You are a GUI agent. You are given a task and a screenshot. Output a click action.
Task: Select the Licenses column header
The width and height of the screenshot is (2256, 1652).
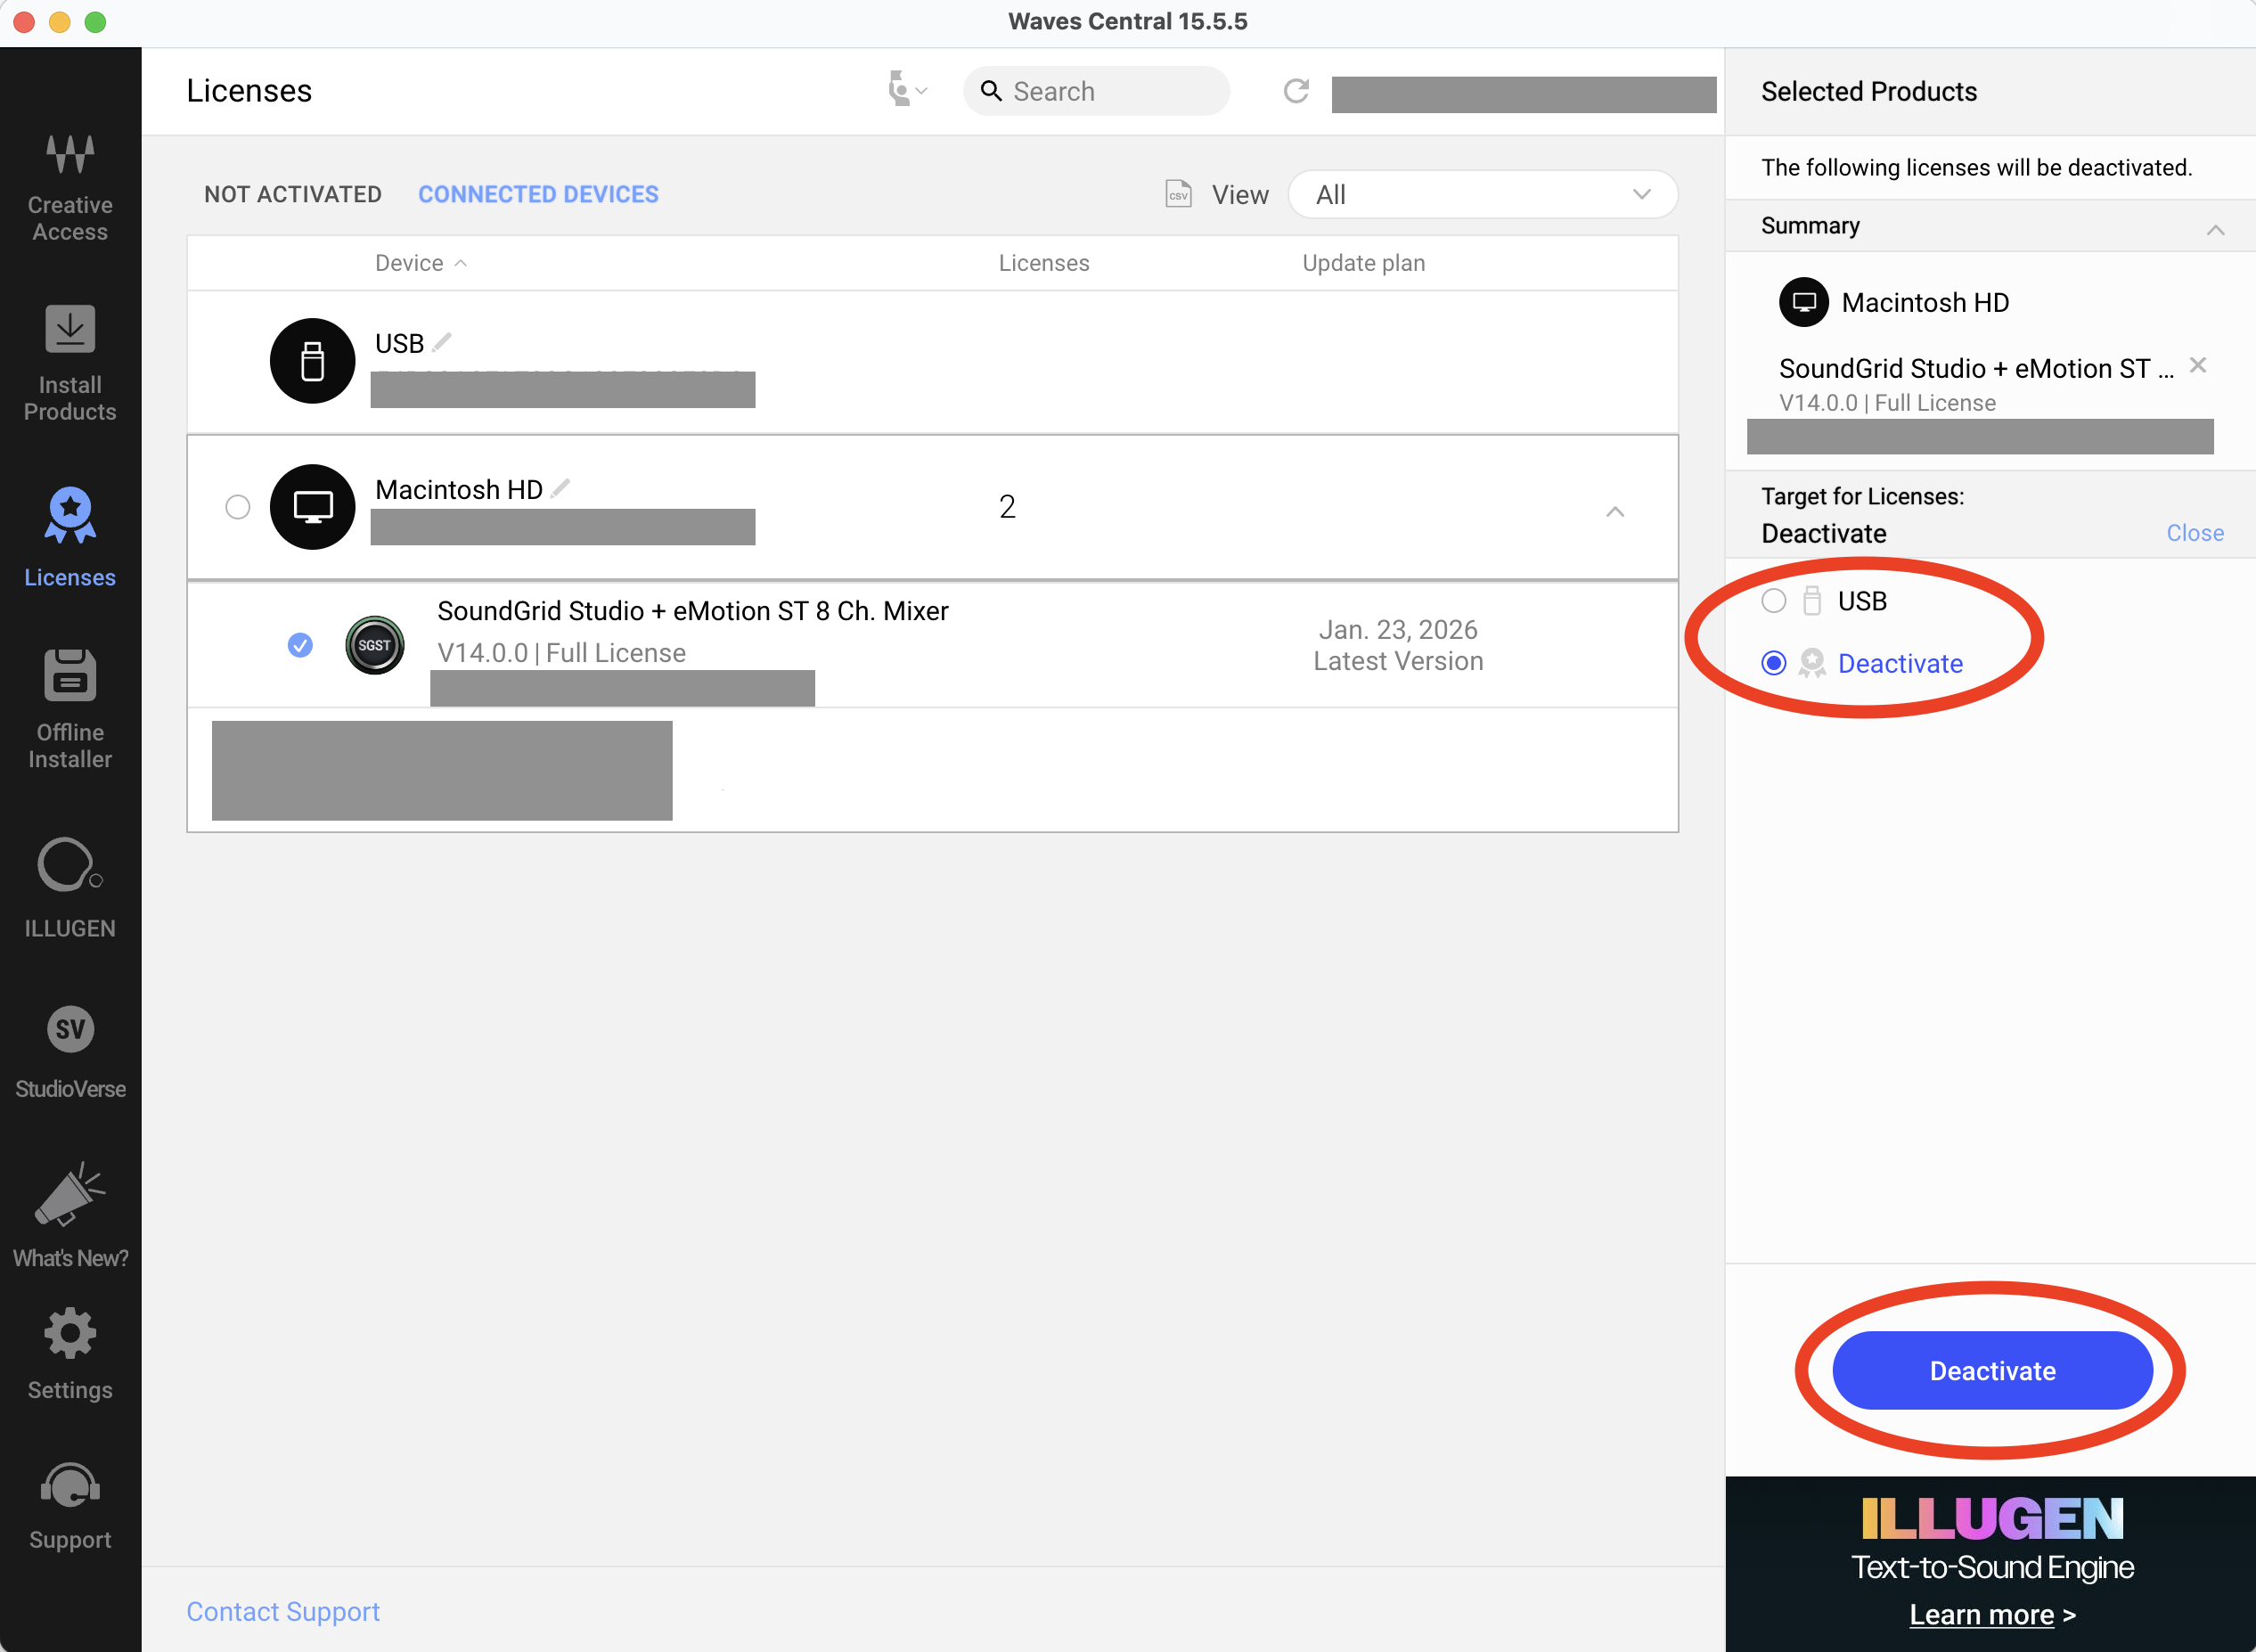1043,263
